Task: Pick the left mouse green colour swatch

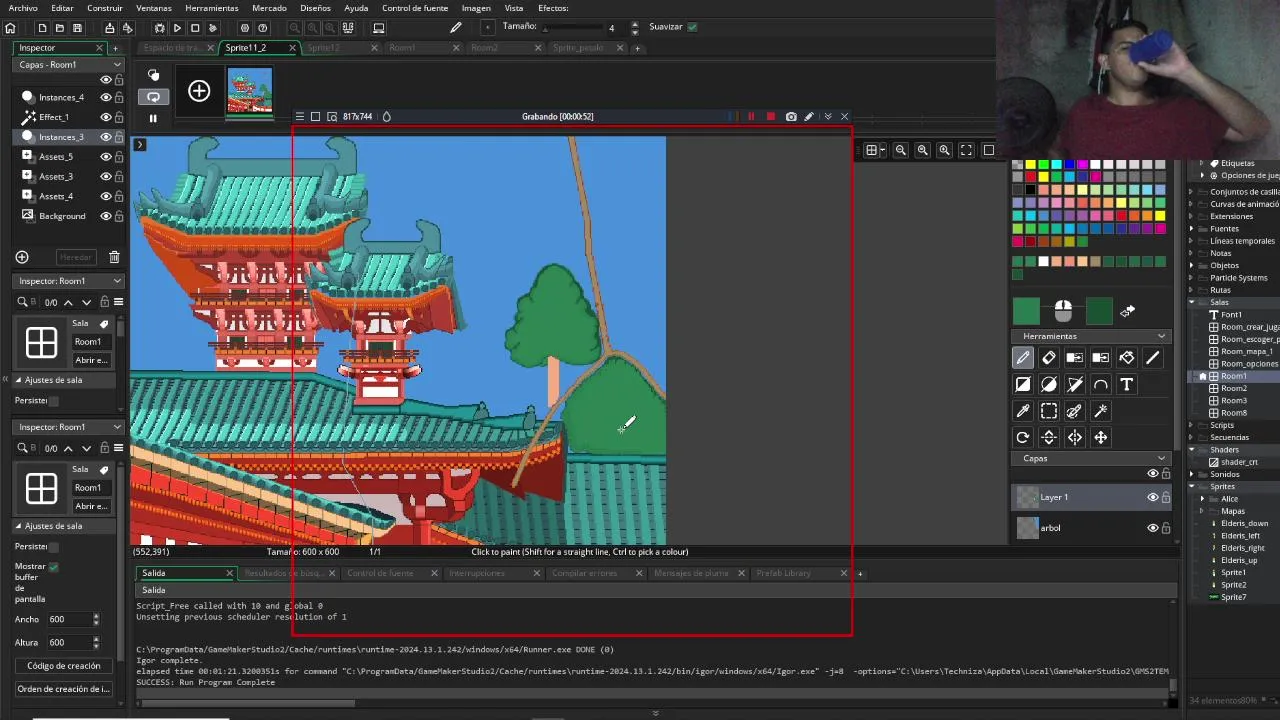Action: click(1026, 312)
